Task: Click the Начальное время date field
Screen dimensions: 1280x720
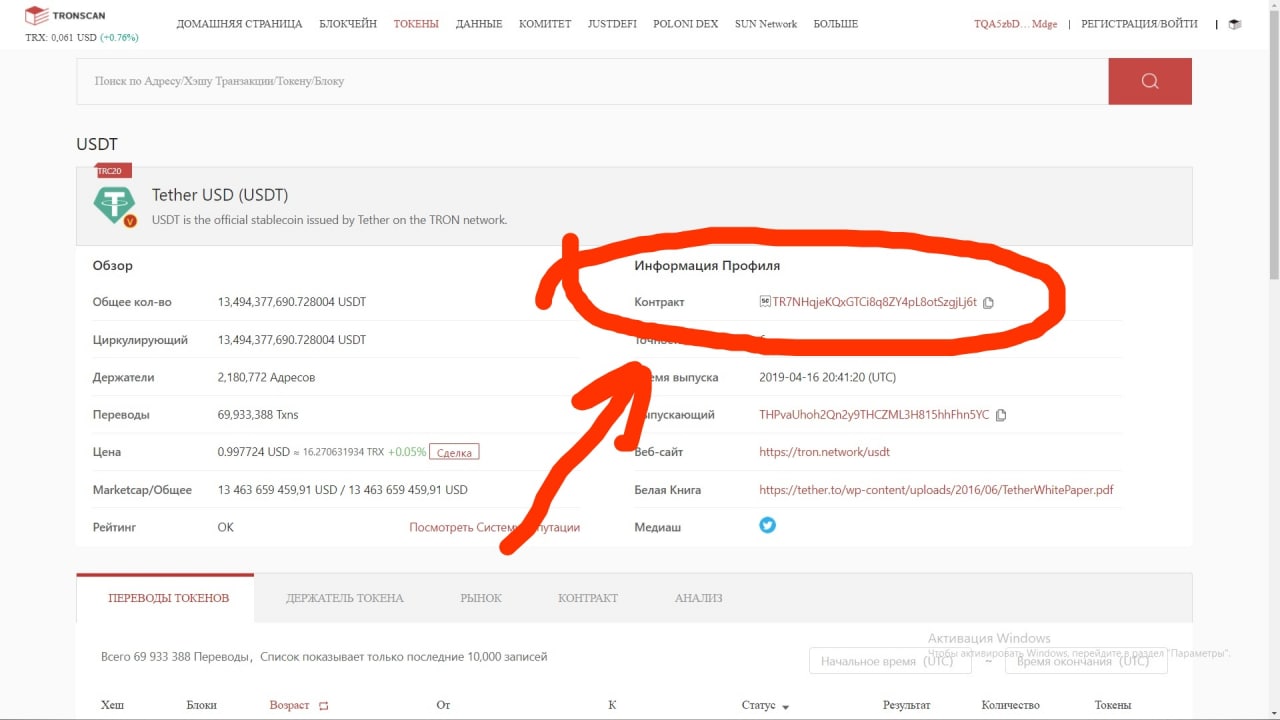Action: coord(888,661)
